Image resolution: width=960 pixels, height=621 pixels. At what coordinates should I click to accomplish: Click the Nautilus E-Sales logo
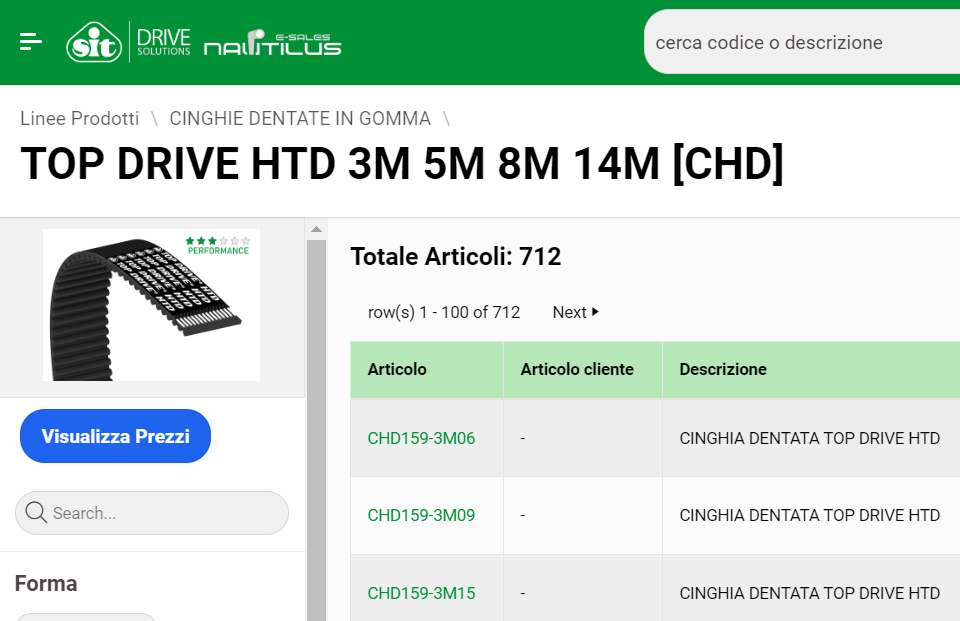coord(272,44)
